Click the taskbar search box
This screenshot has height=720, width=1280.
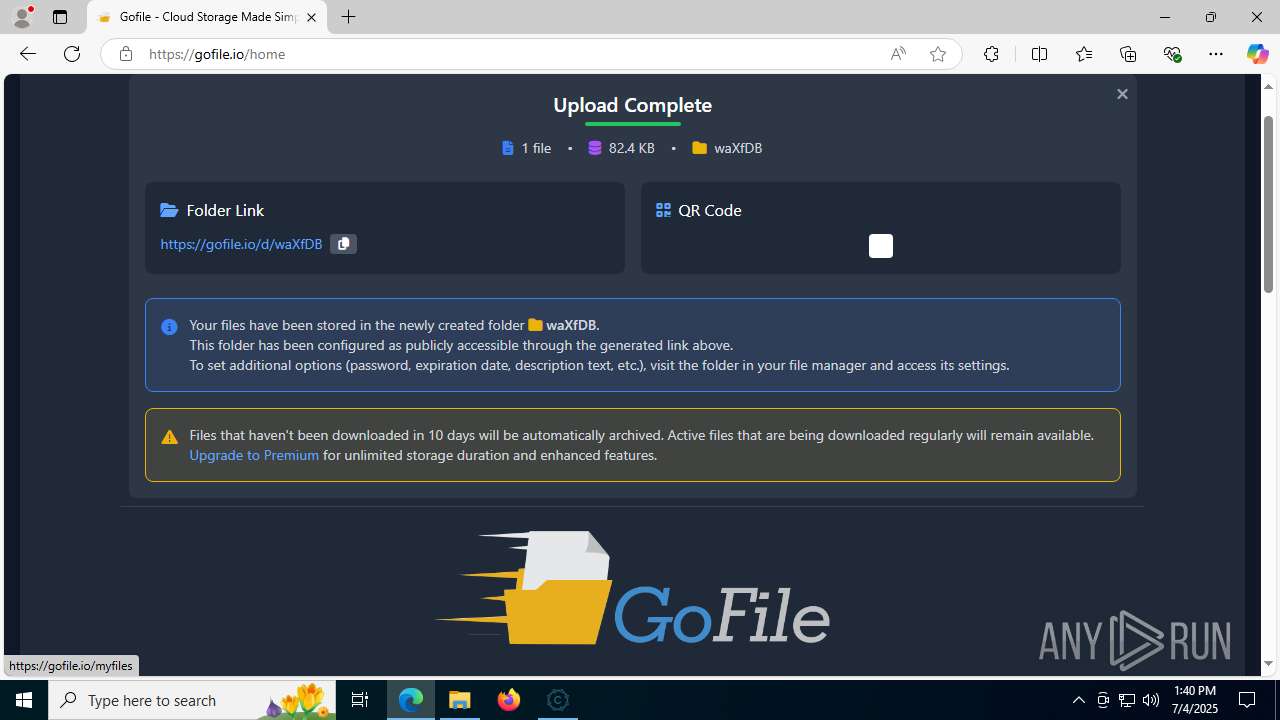click(x=192, y=700)
